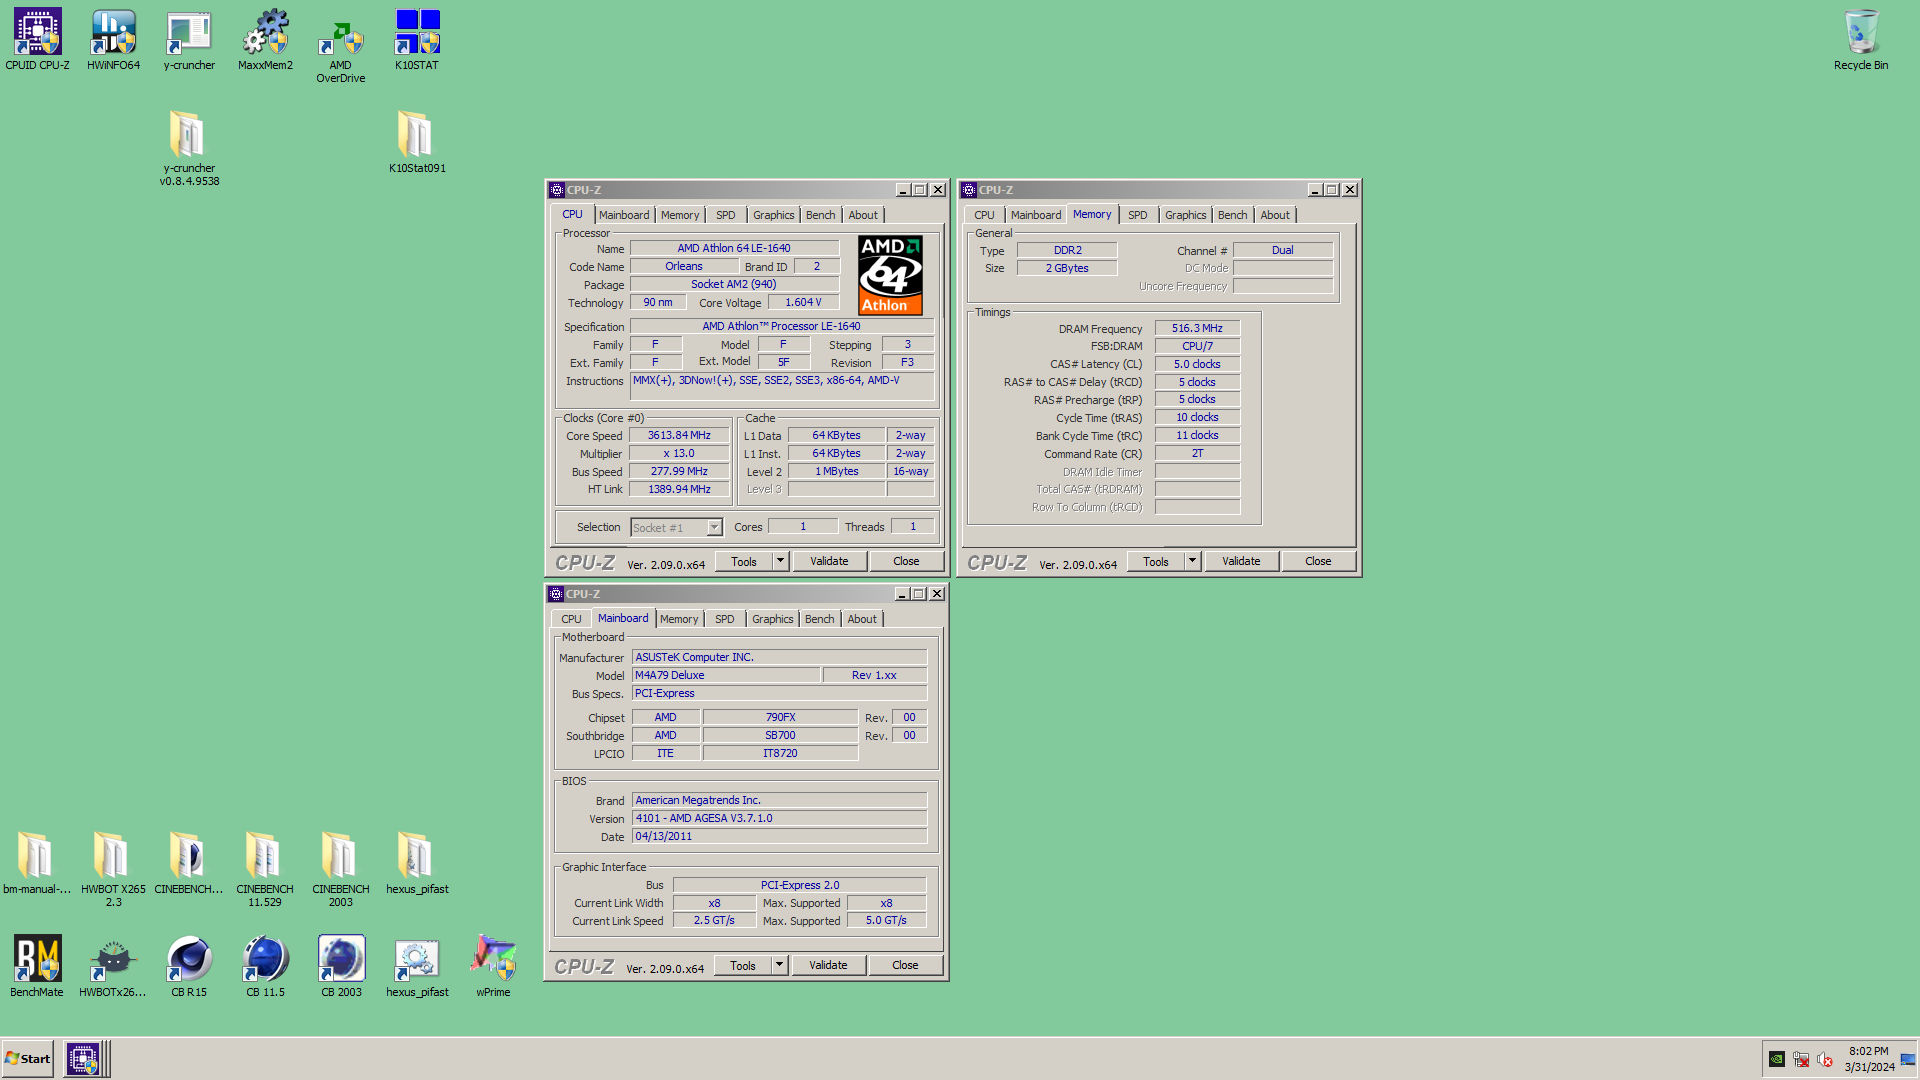Switch to Memory tab in the CPU window

(x=680, y=215)
